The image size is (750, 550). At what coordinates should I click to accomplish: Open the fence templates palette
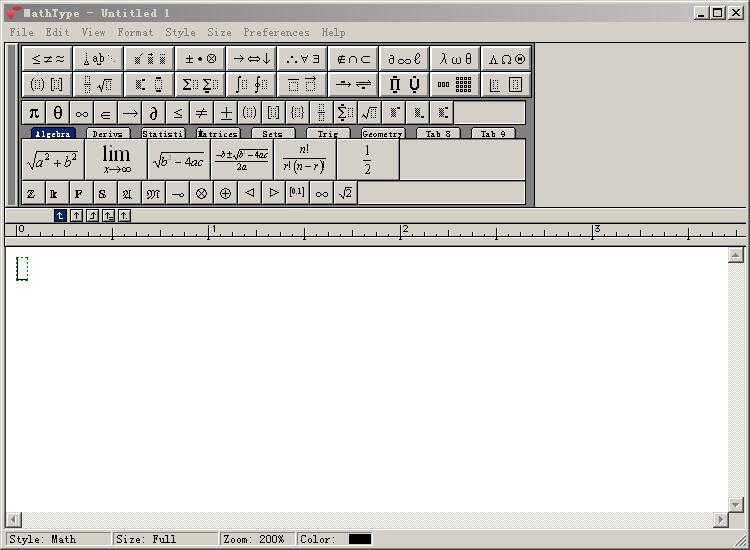(47, 85)
